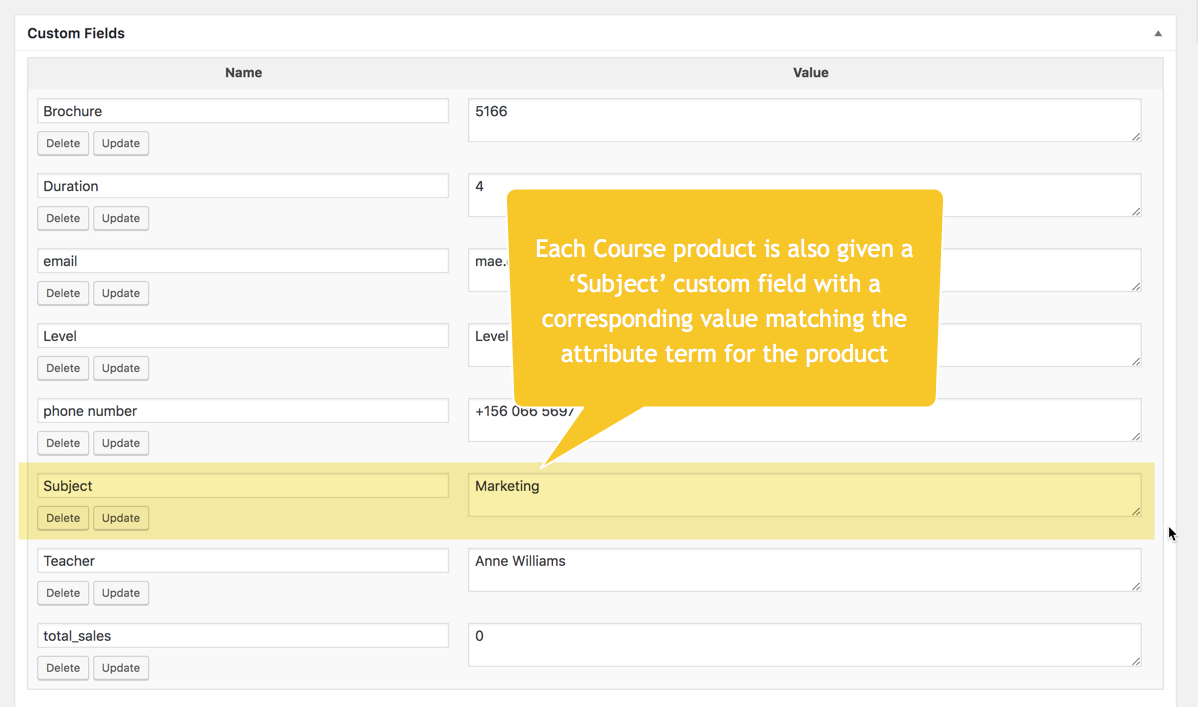
Task: Click the Marketing value textarea
Action: pyautogui.click(x=804, y=495)
